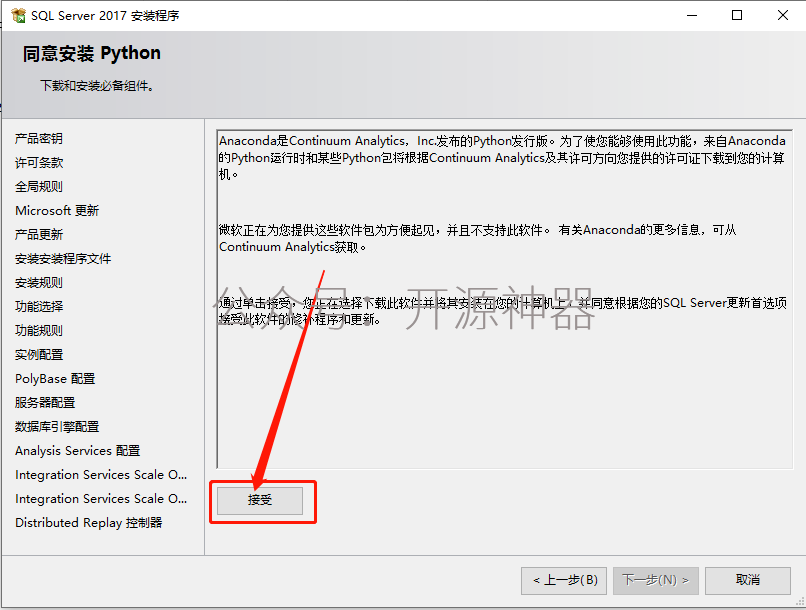Image resolution: width=806 pixels, height=610 pixels.
Task: Select PolyBase 配置 step in sidebar
Action: click(x=55, y=379)
